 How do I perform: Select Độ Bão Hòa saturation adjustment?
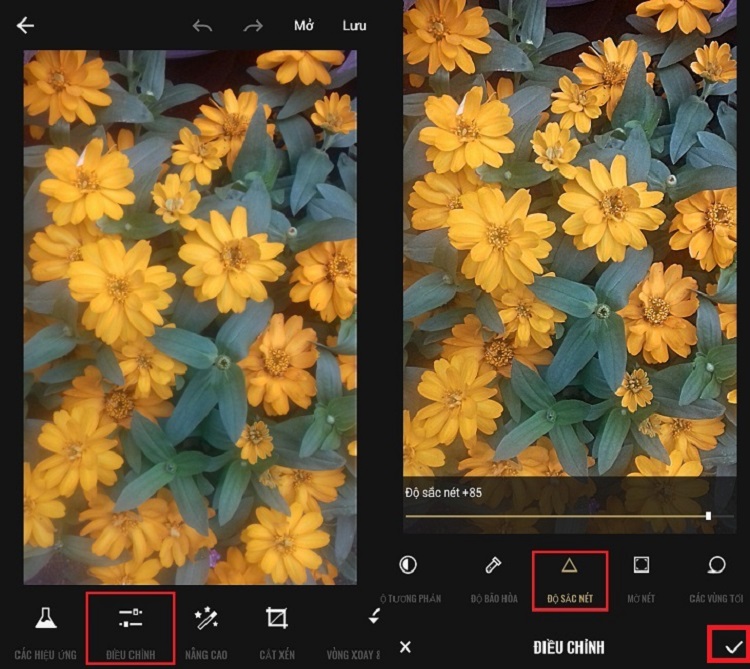click(492, 577)
